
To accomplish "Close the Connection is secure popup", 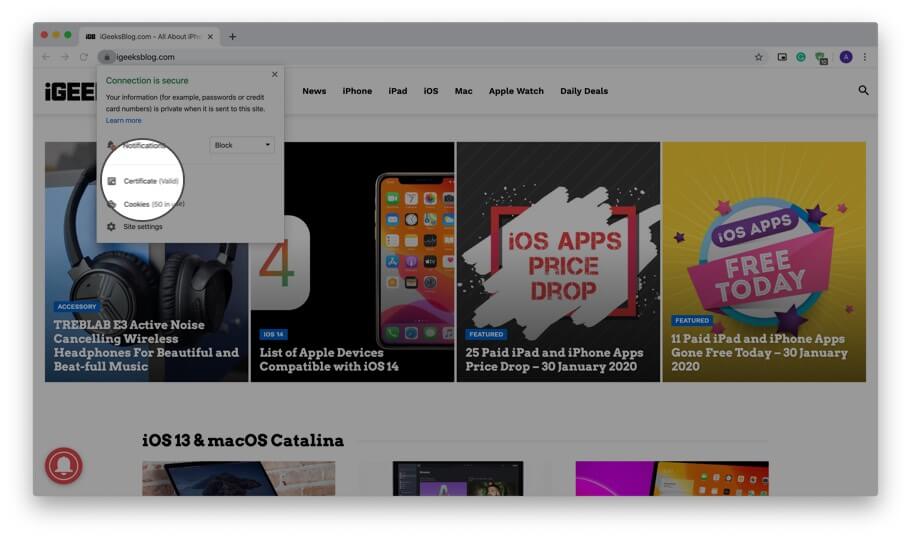I will pyautogui.click(x=275, y=74).
